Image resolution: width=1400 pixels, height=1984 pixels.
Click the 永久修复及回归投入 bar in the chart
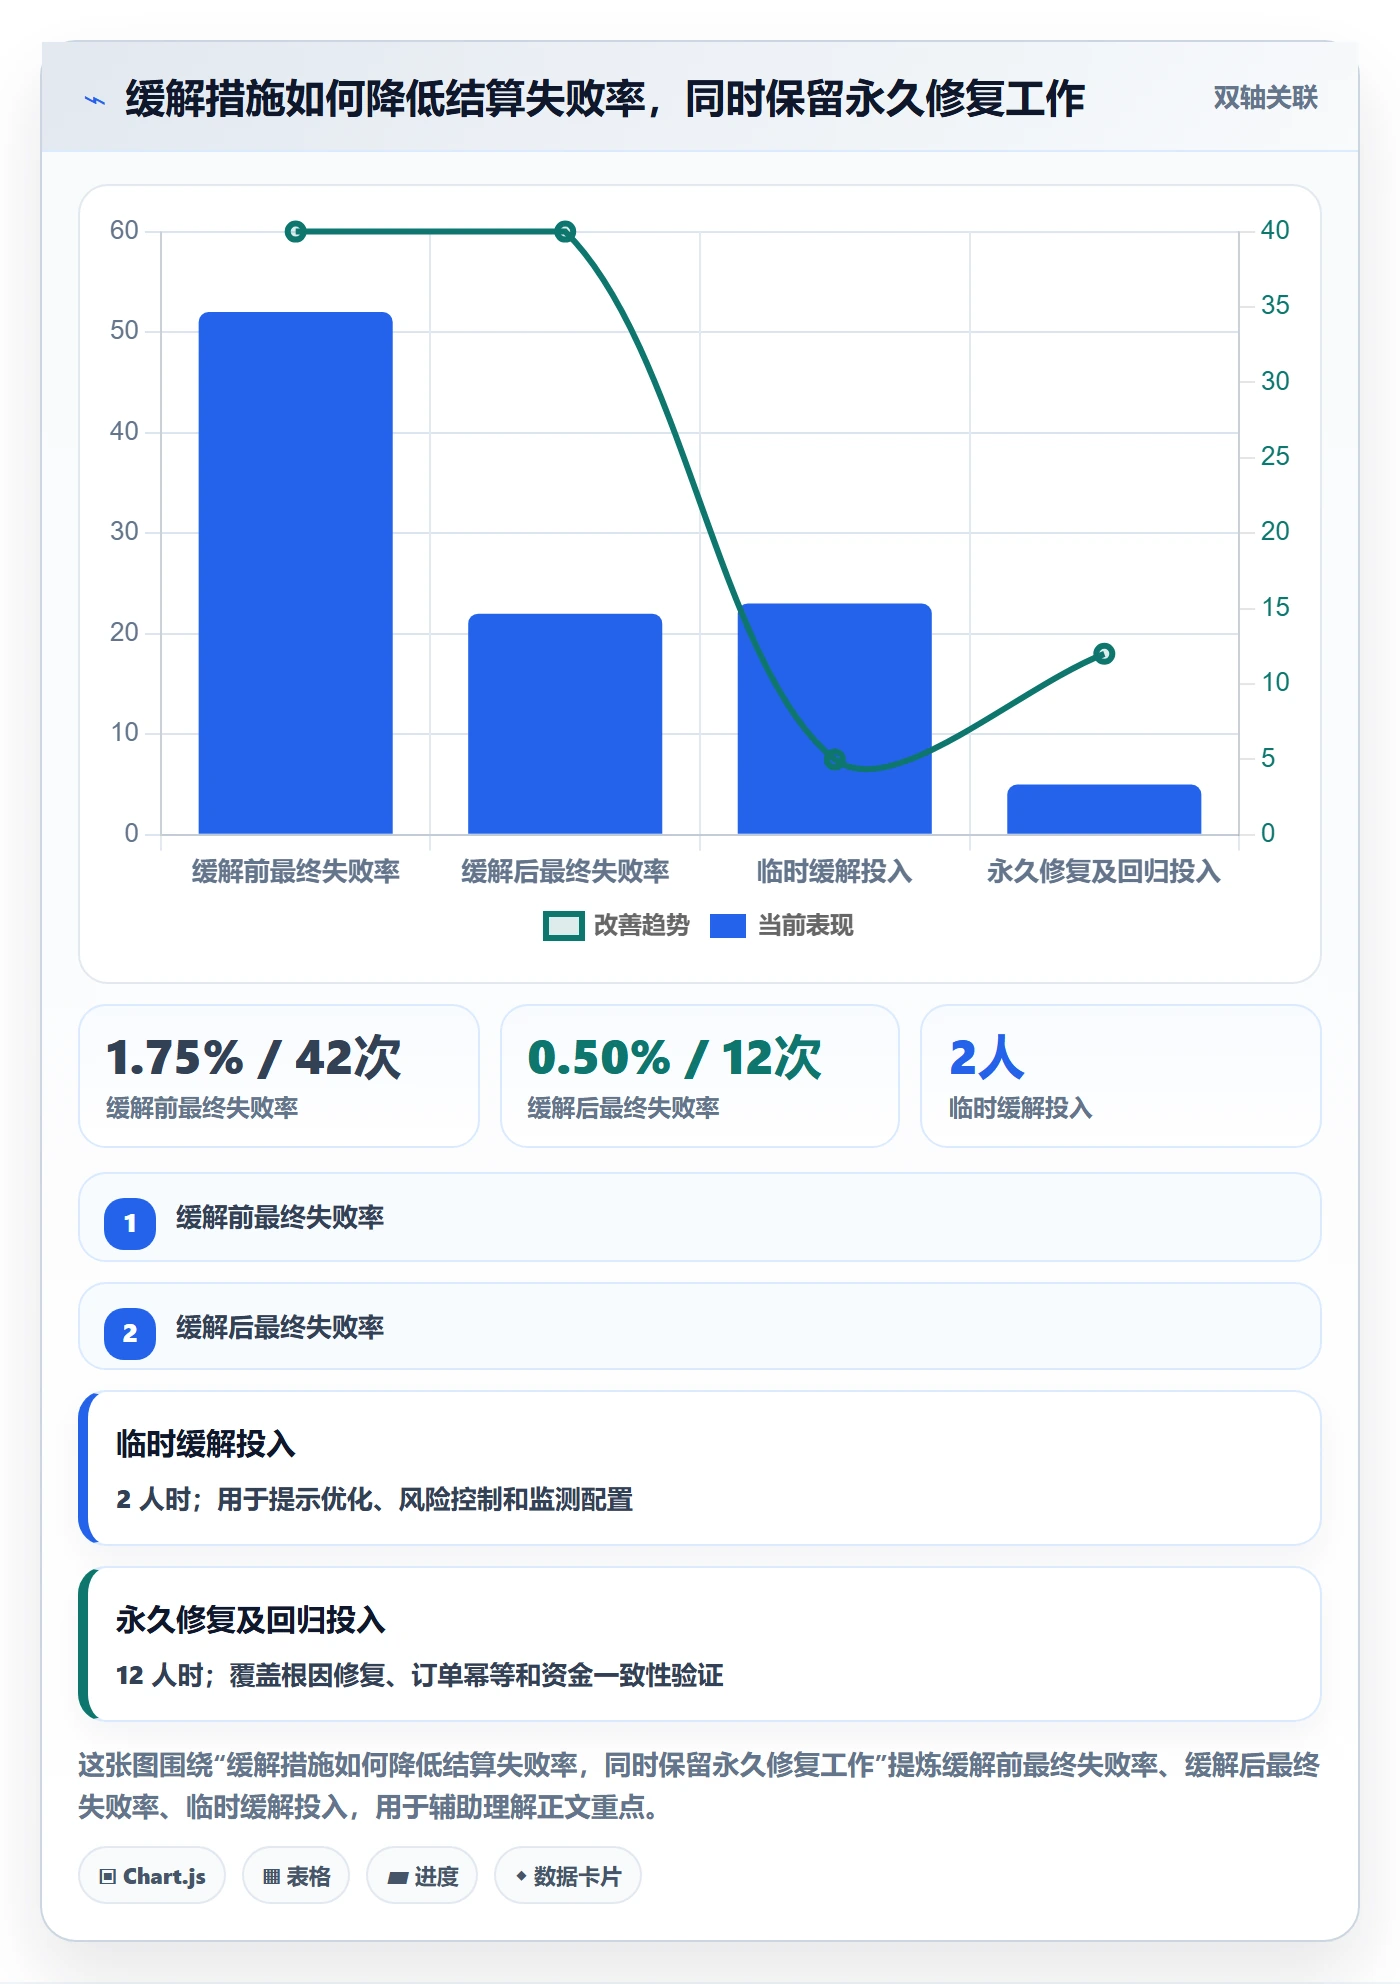1104,809
